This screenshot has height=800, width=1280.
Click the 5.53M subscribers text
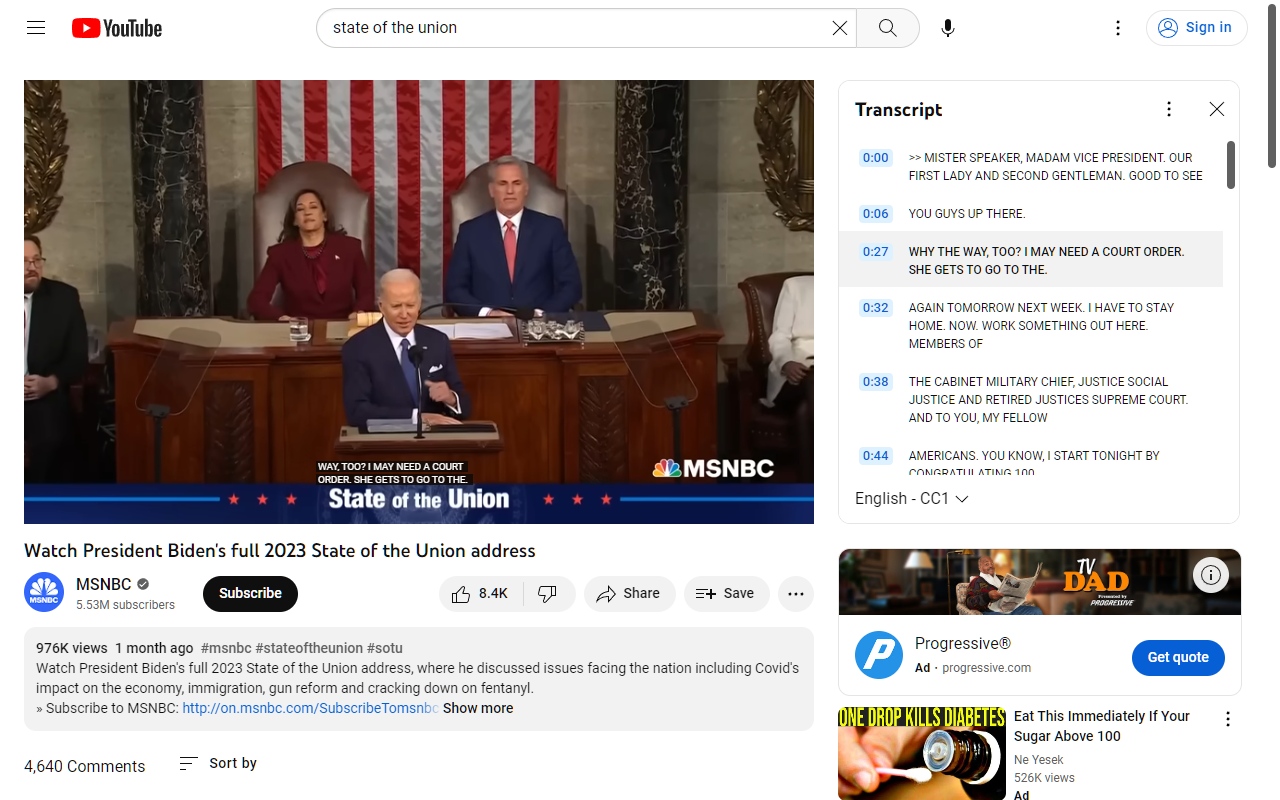[x=125, y=605]
